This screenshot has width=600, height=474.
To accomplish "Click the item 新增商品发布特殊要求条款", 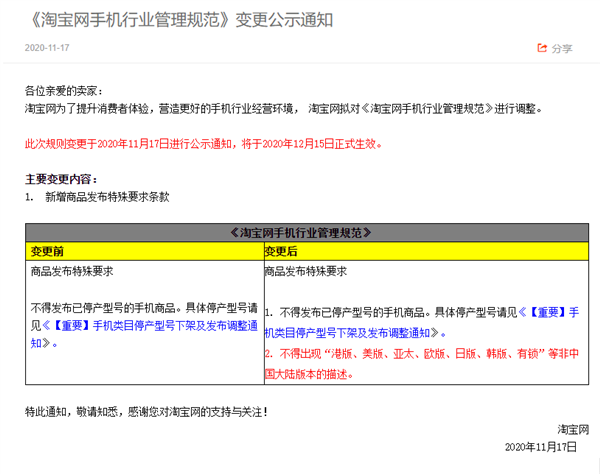I will (107, 197).
